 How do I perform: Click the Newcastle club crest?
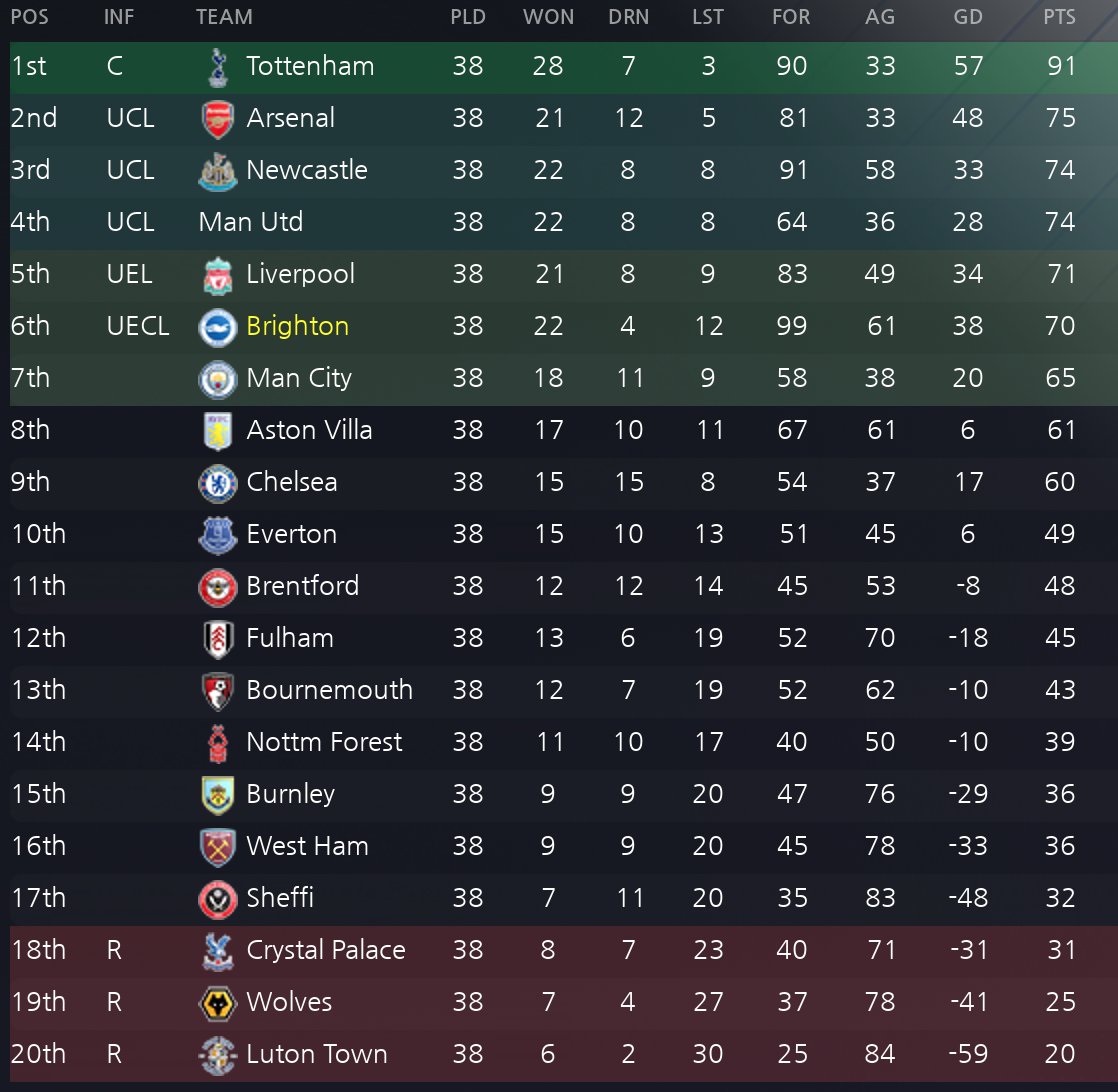217,172
